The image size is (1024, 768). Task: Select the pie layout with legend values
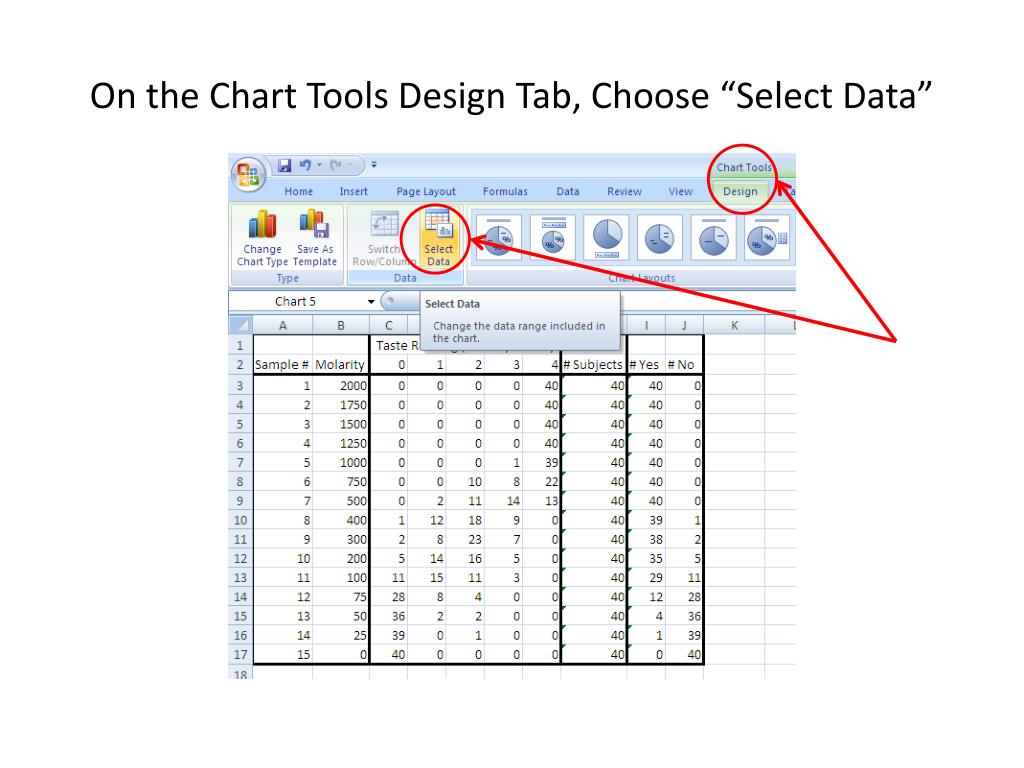660,237
